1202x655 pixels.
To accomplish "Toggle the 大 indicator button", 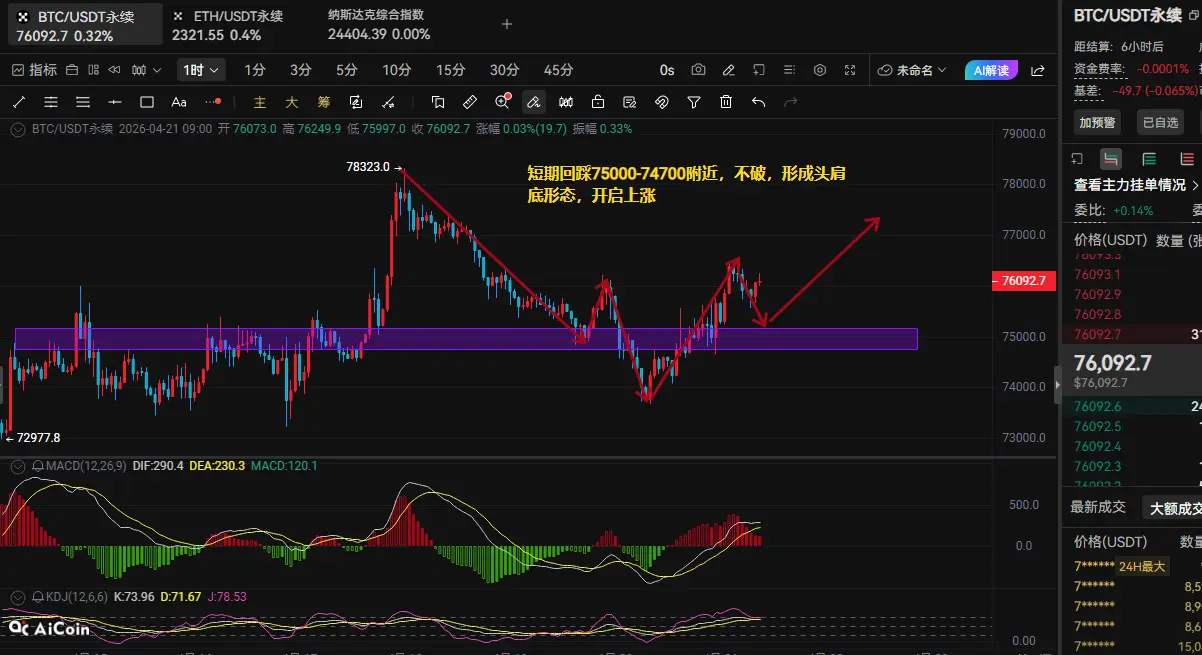I will 292,101.
